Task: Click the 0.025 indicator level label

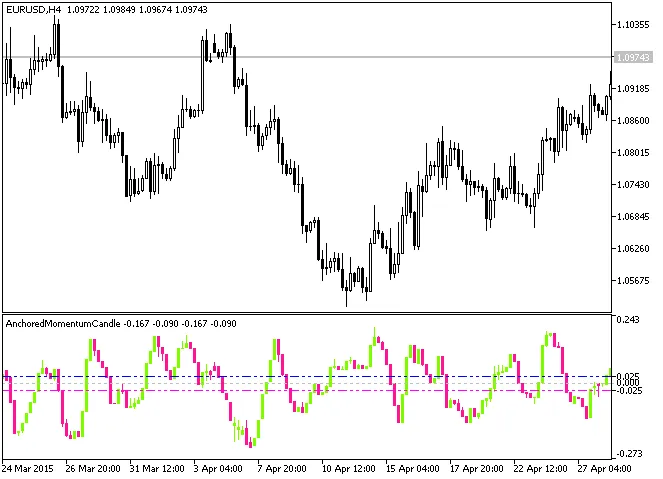Action: 628,375
